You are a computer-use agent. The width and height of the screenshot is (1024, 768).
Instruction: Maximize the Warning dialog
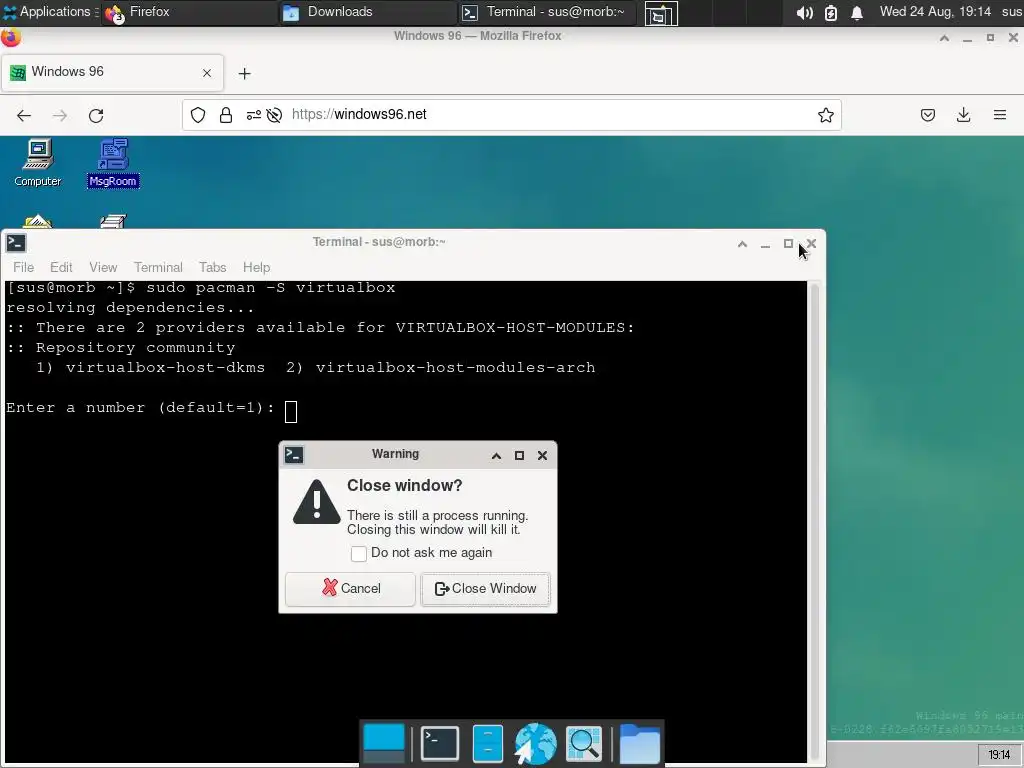(519, 455)
